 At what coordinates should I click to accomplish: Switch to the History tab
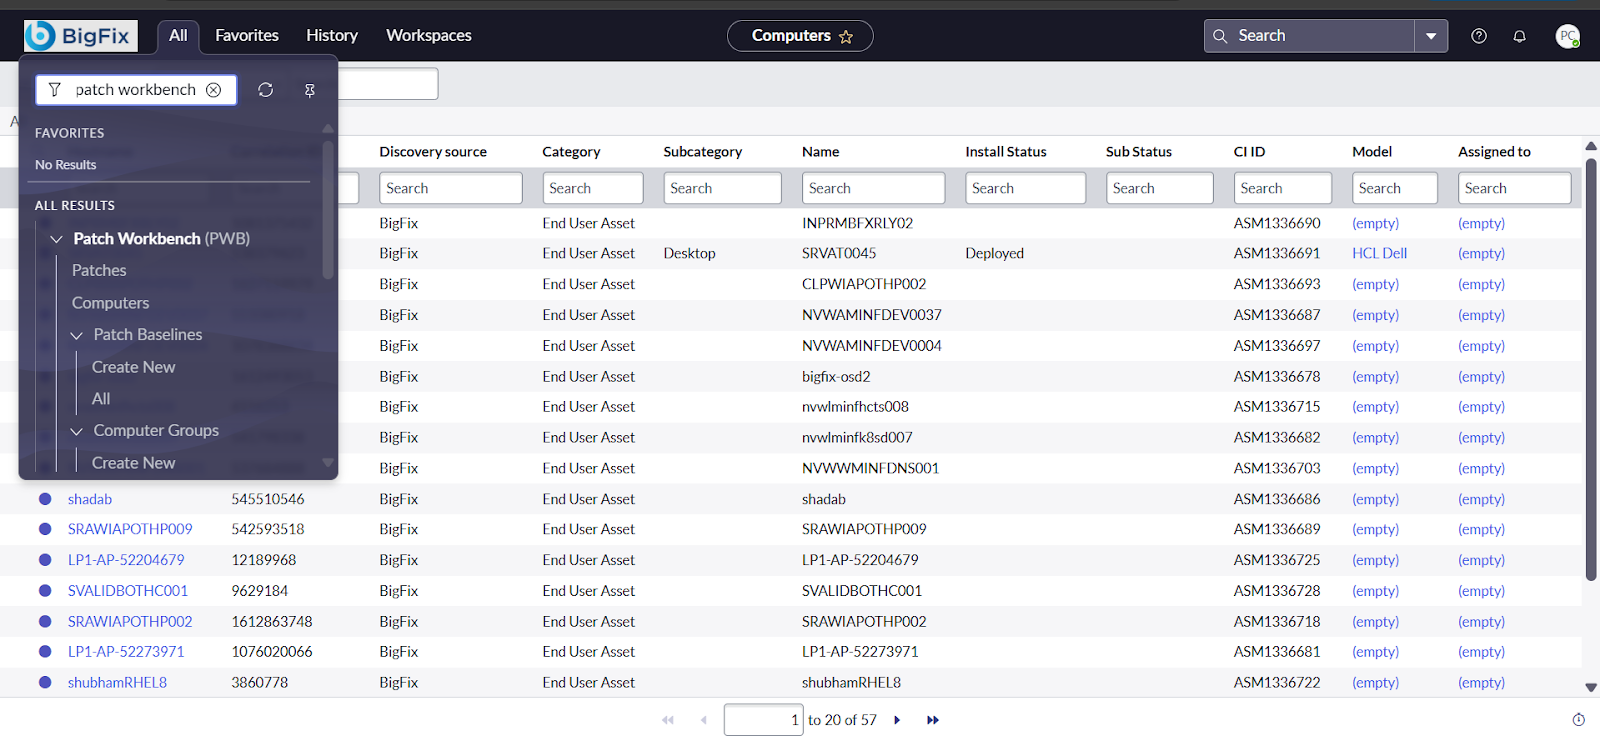click(x=332, y=36)
